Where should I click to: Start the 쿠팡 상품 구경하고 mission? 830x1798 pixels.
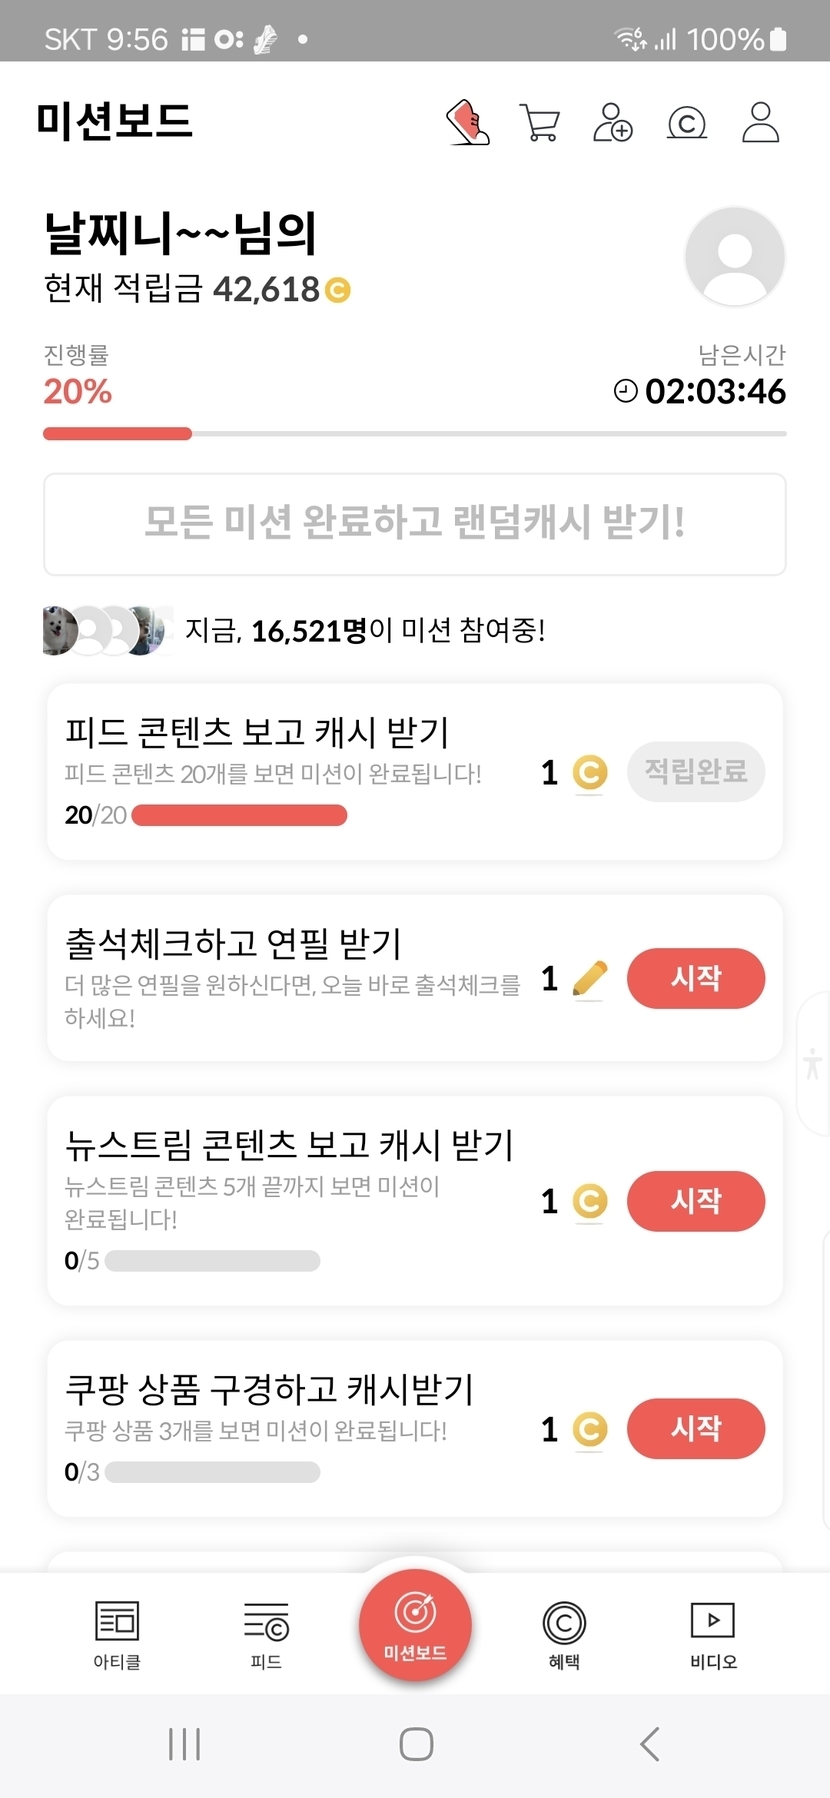pos(695,1428)
